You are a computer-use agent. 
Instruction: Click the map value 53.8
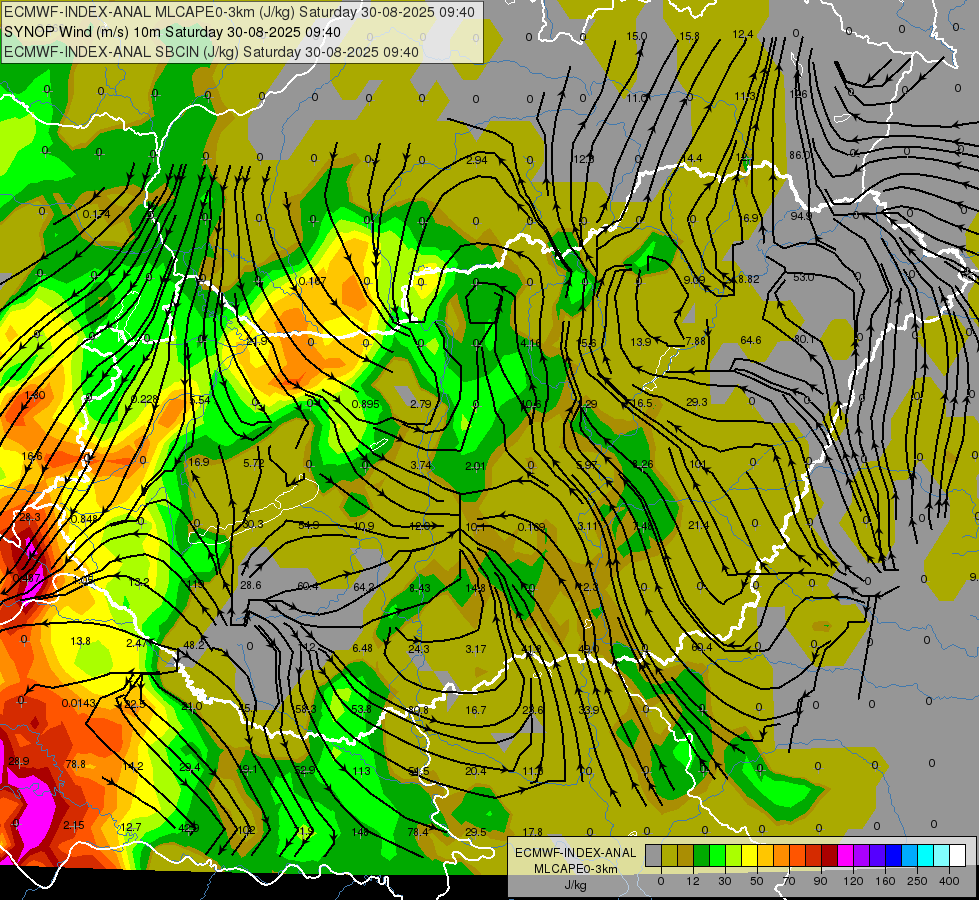tap(362, 709)
